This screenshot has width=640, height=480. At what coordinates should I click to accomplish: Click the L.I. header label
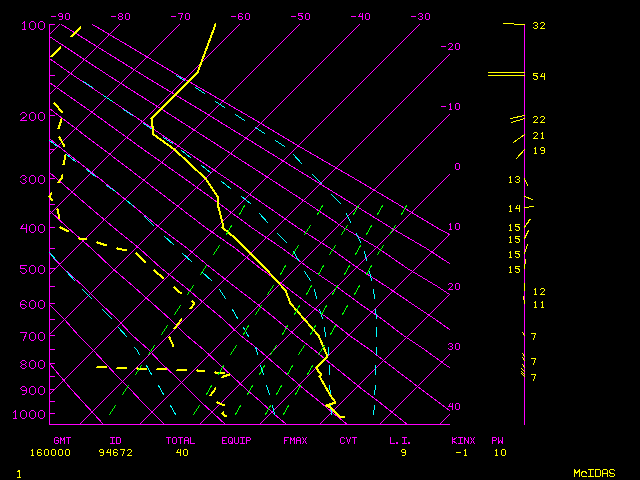click(401, 440)
